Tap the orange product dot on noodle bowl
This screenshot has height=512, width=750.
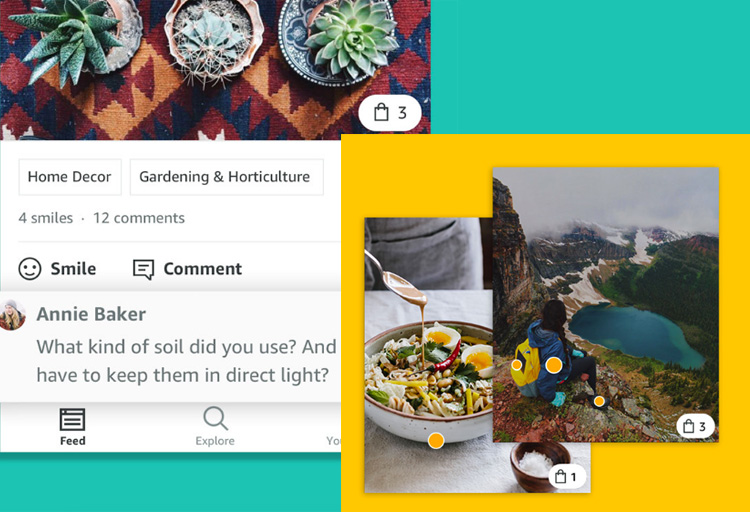click(x=436, y=440)
